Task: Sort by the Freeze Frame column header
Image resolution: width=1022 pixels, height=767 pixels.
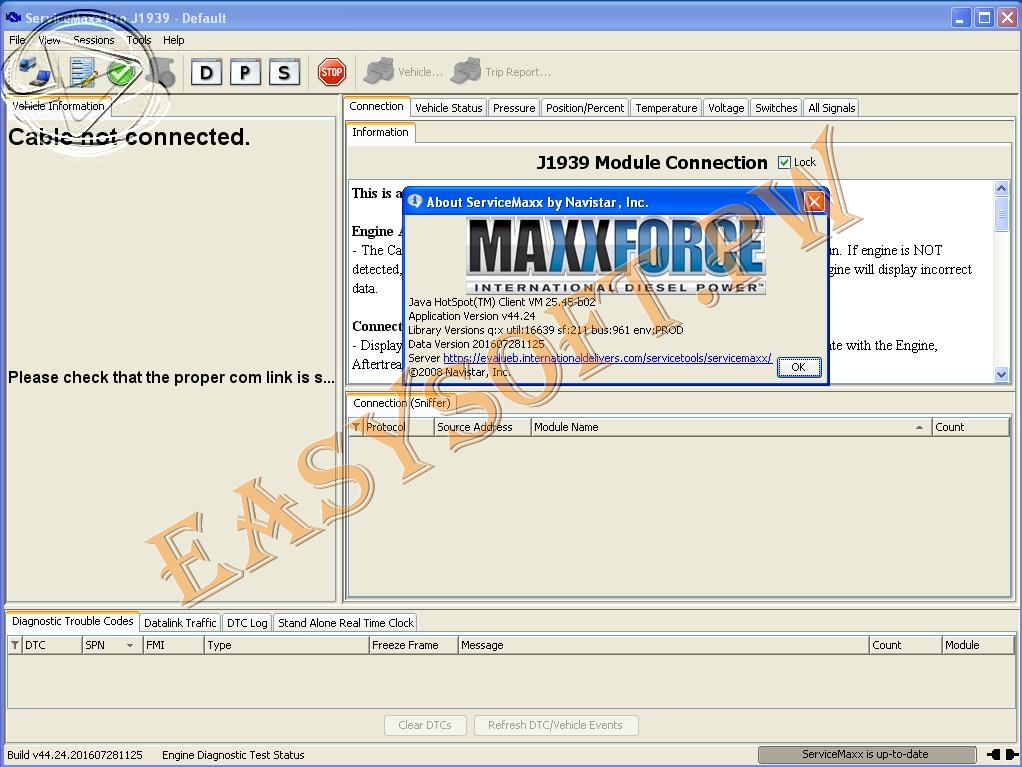Action: [413, 645]
